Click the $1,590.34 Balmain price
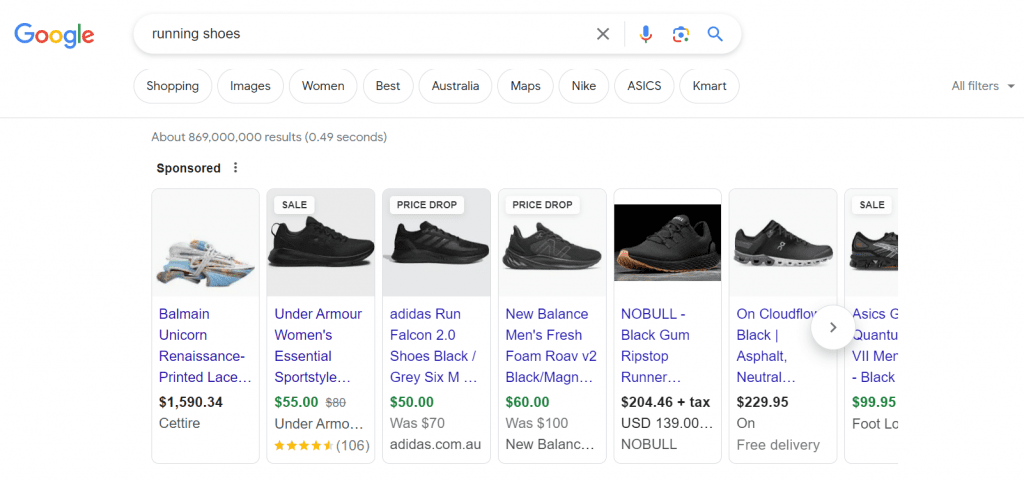 [191, 402]
